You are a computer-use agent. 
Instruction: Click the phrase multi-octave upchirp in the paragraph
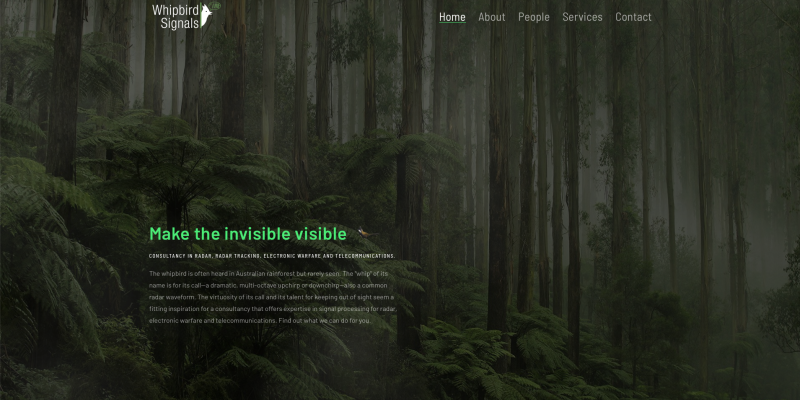point(268,285)
